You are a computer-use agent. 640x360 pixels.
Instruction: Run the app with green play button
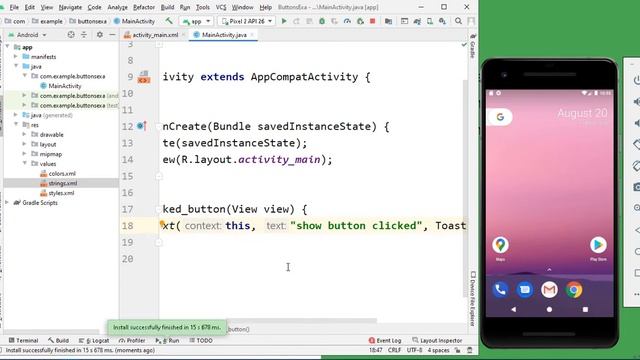click(x=284, y=21)
